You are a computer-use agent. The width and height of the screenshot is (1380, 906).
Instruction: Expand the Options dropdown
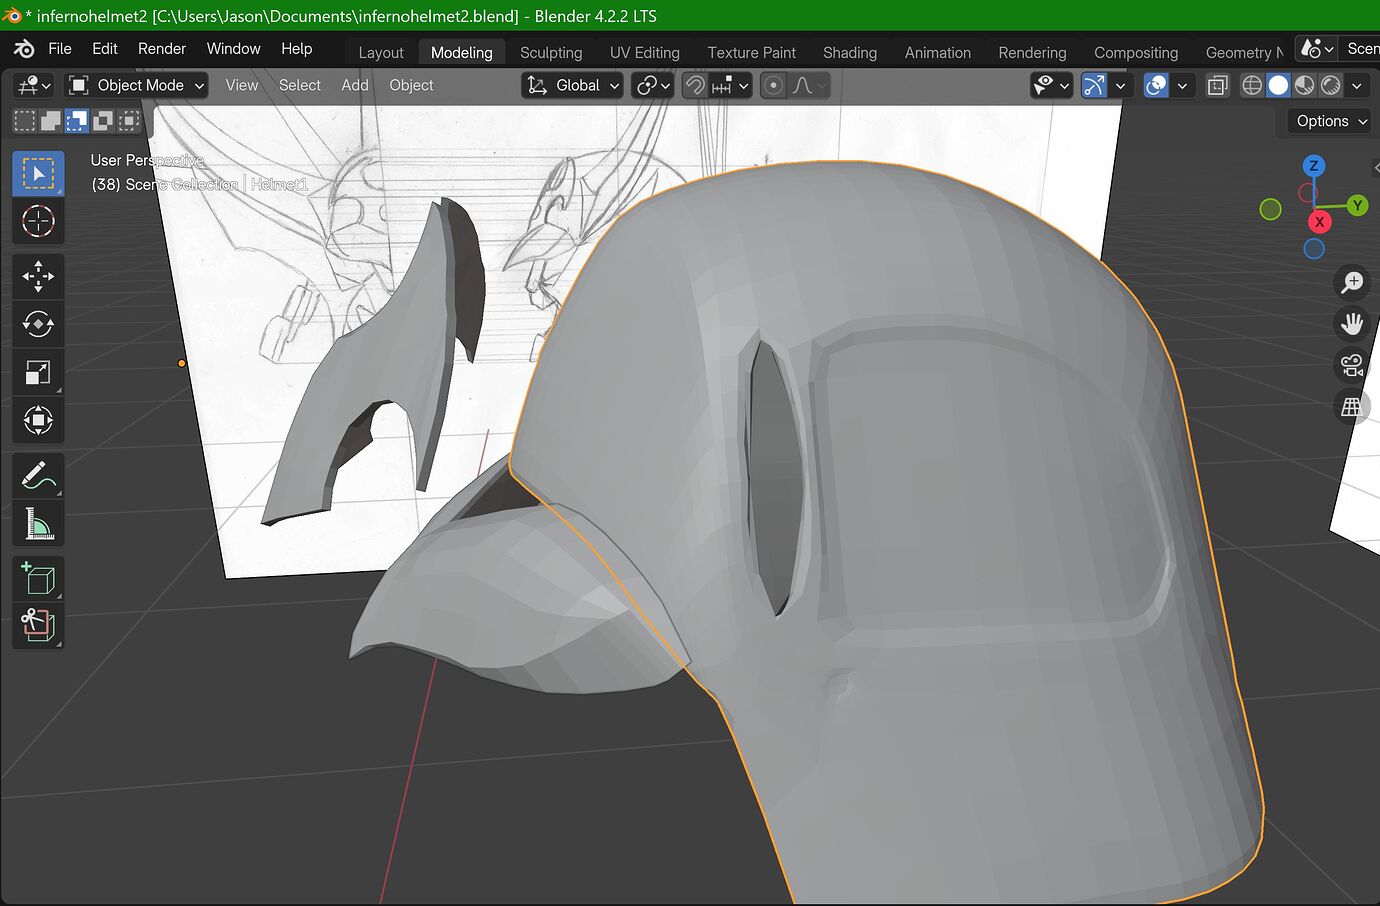[1331, 121]
